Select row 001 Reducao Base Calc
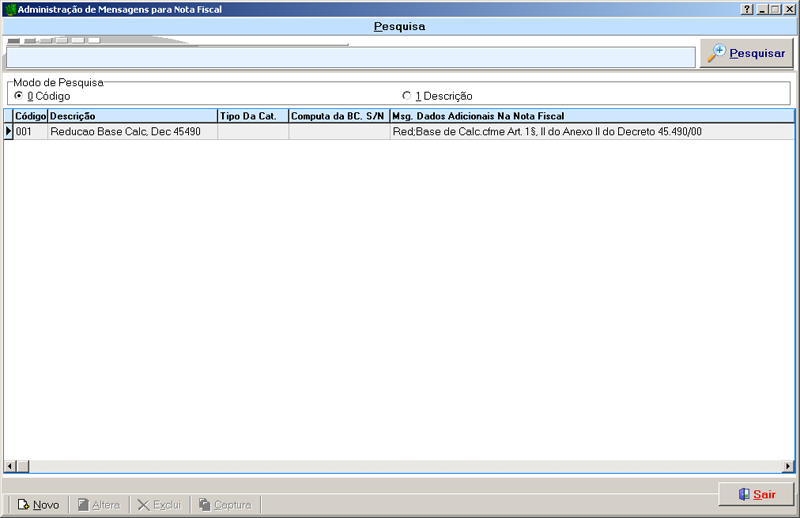The width and height of the screenshot is (800, 518). click(x=130, y=132)
